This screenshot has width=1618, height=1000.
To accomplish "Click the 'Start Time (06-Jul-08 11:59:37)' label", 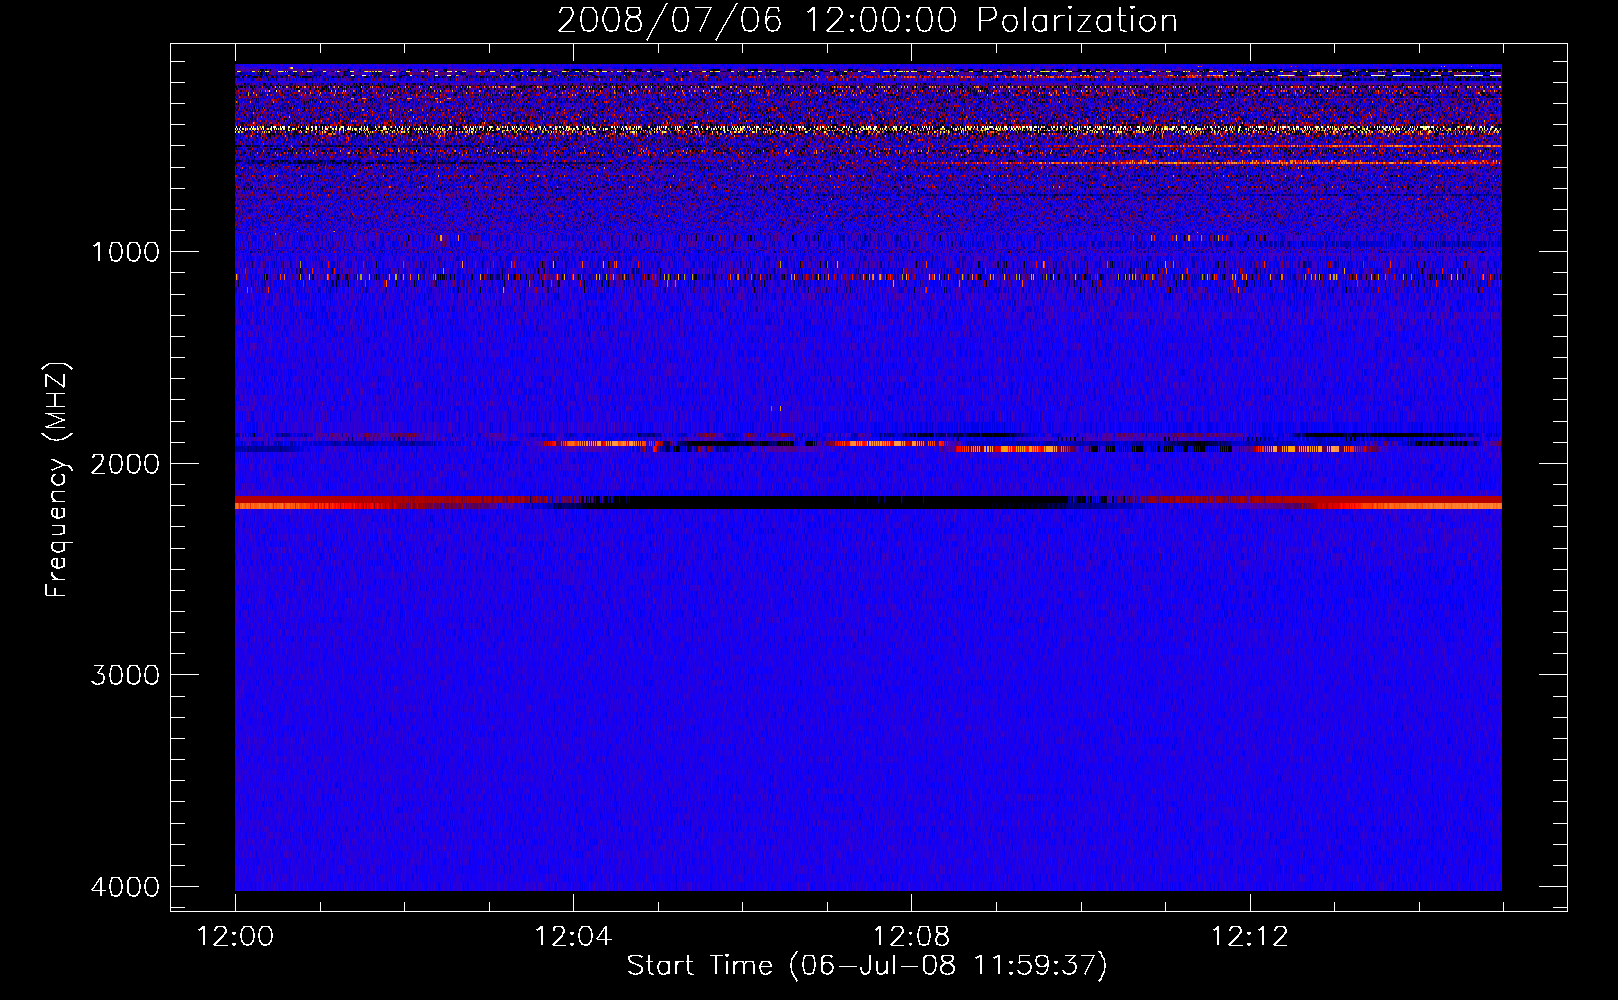I will pyautogui.click(x=867, y=966).
